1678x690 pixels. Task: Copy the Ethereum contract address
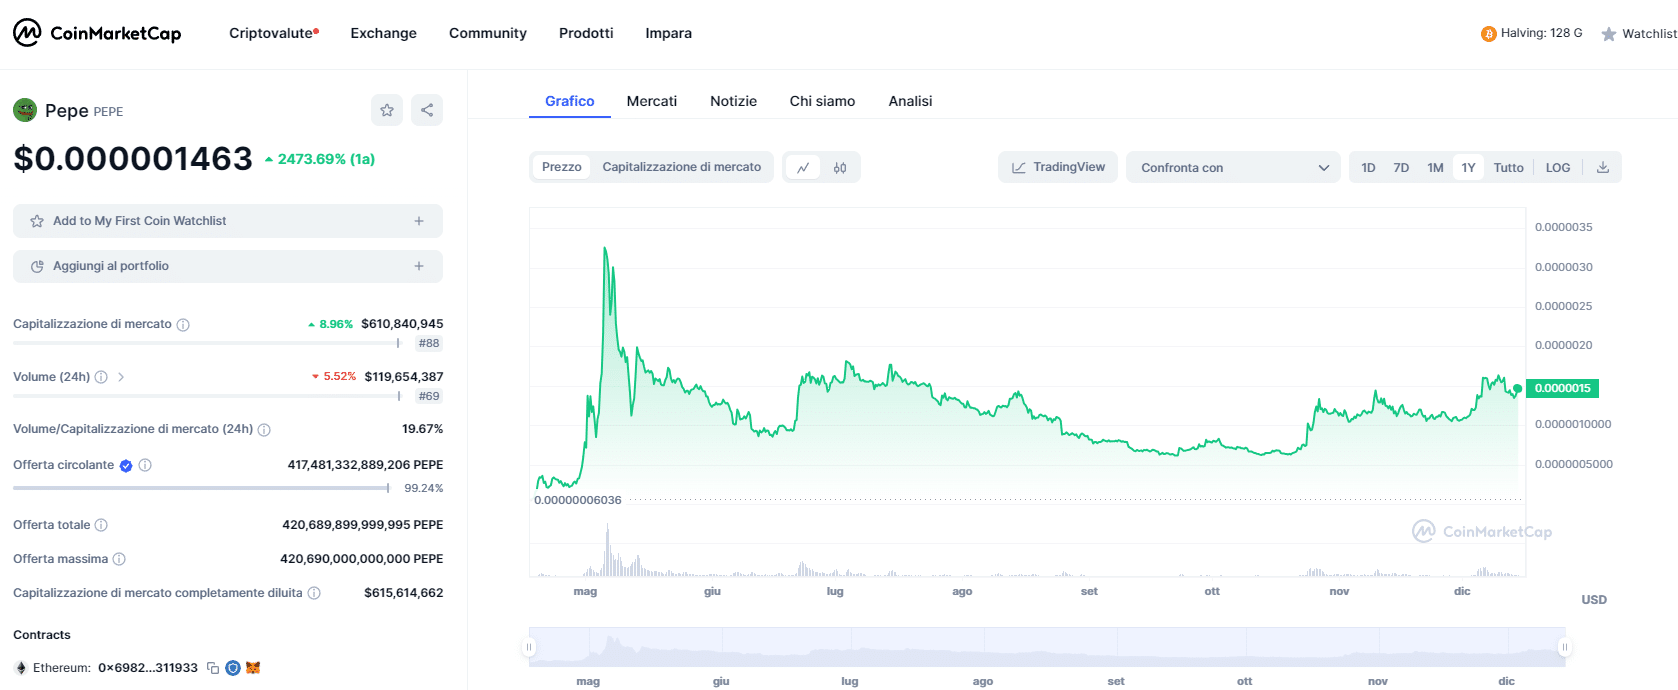pos(213,668)
